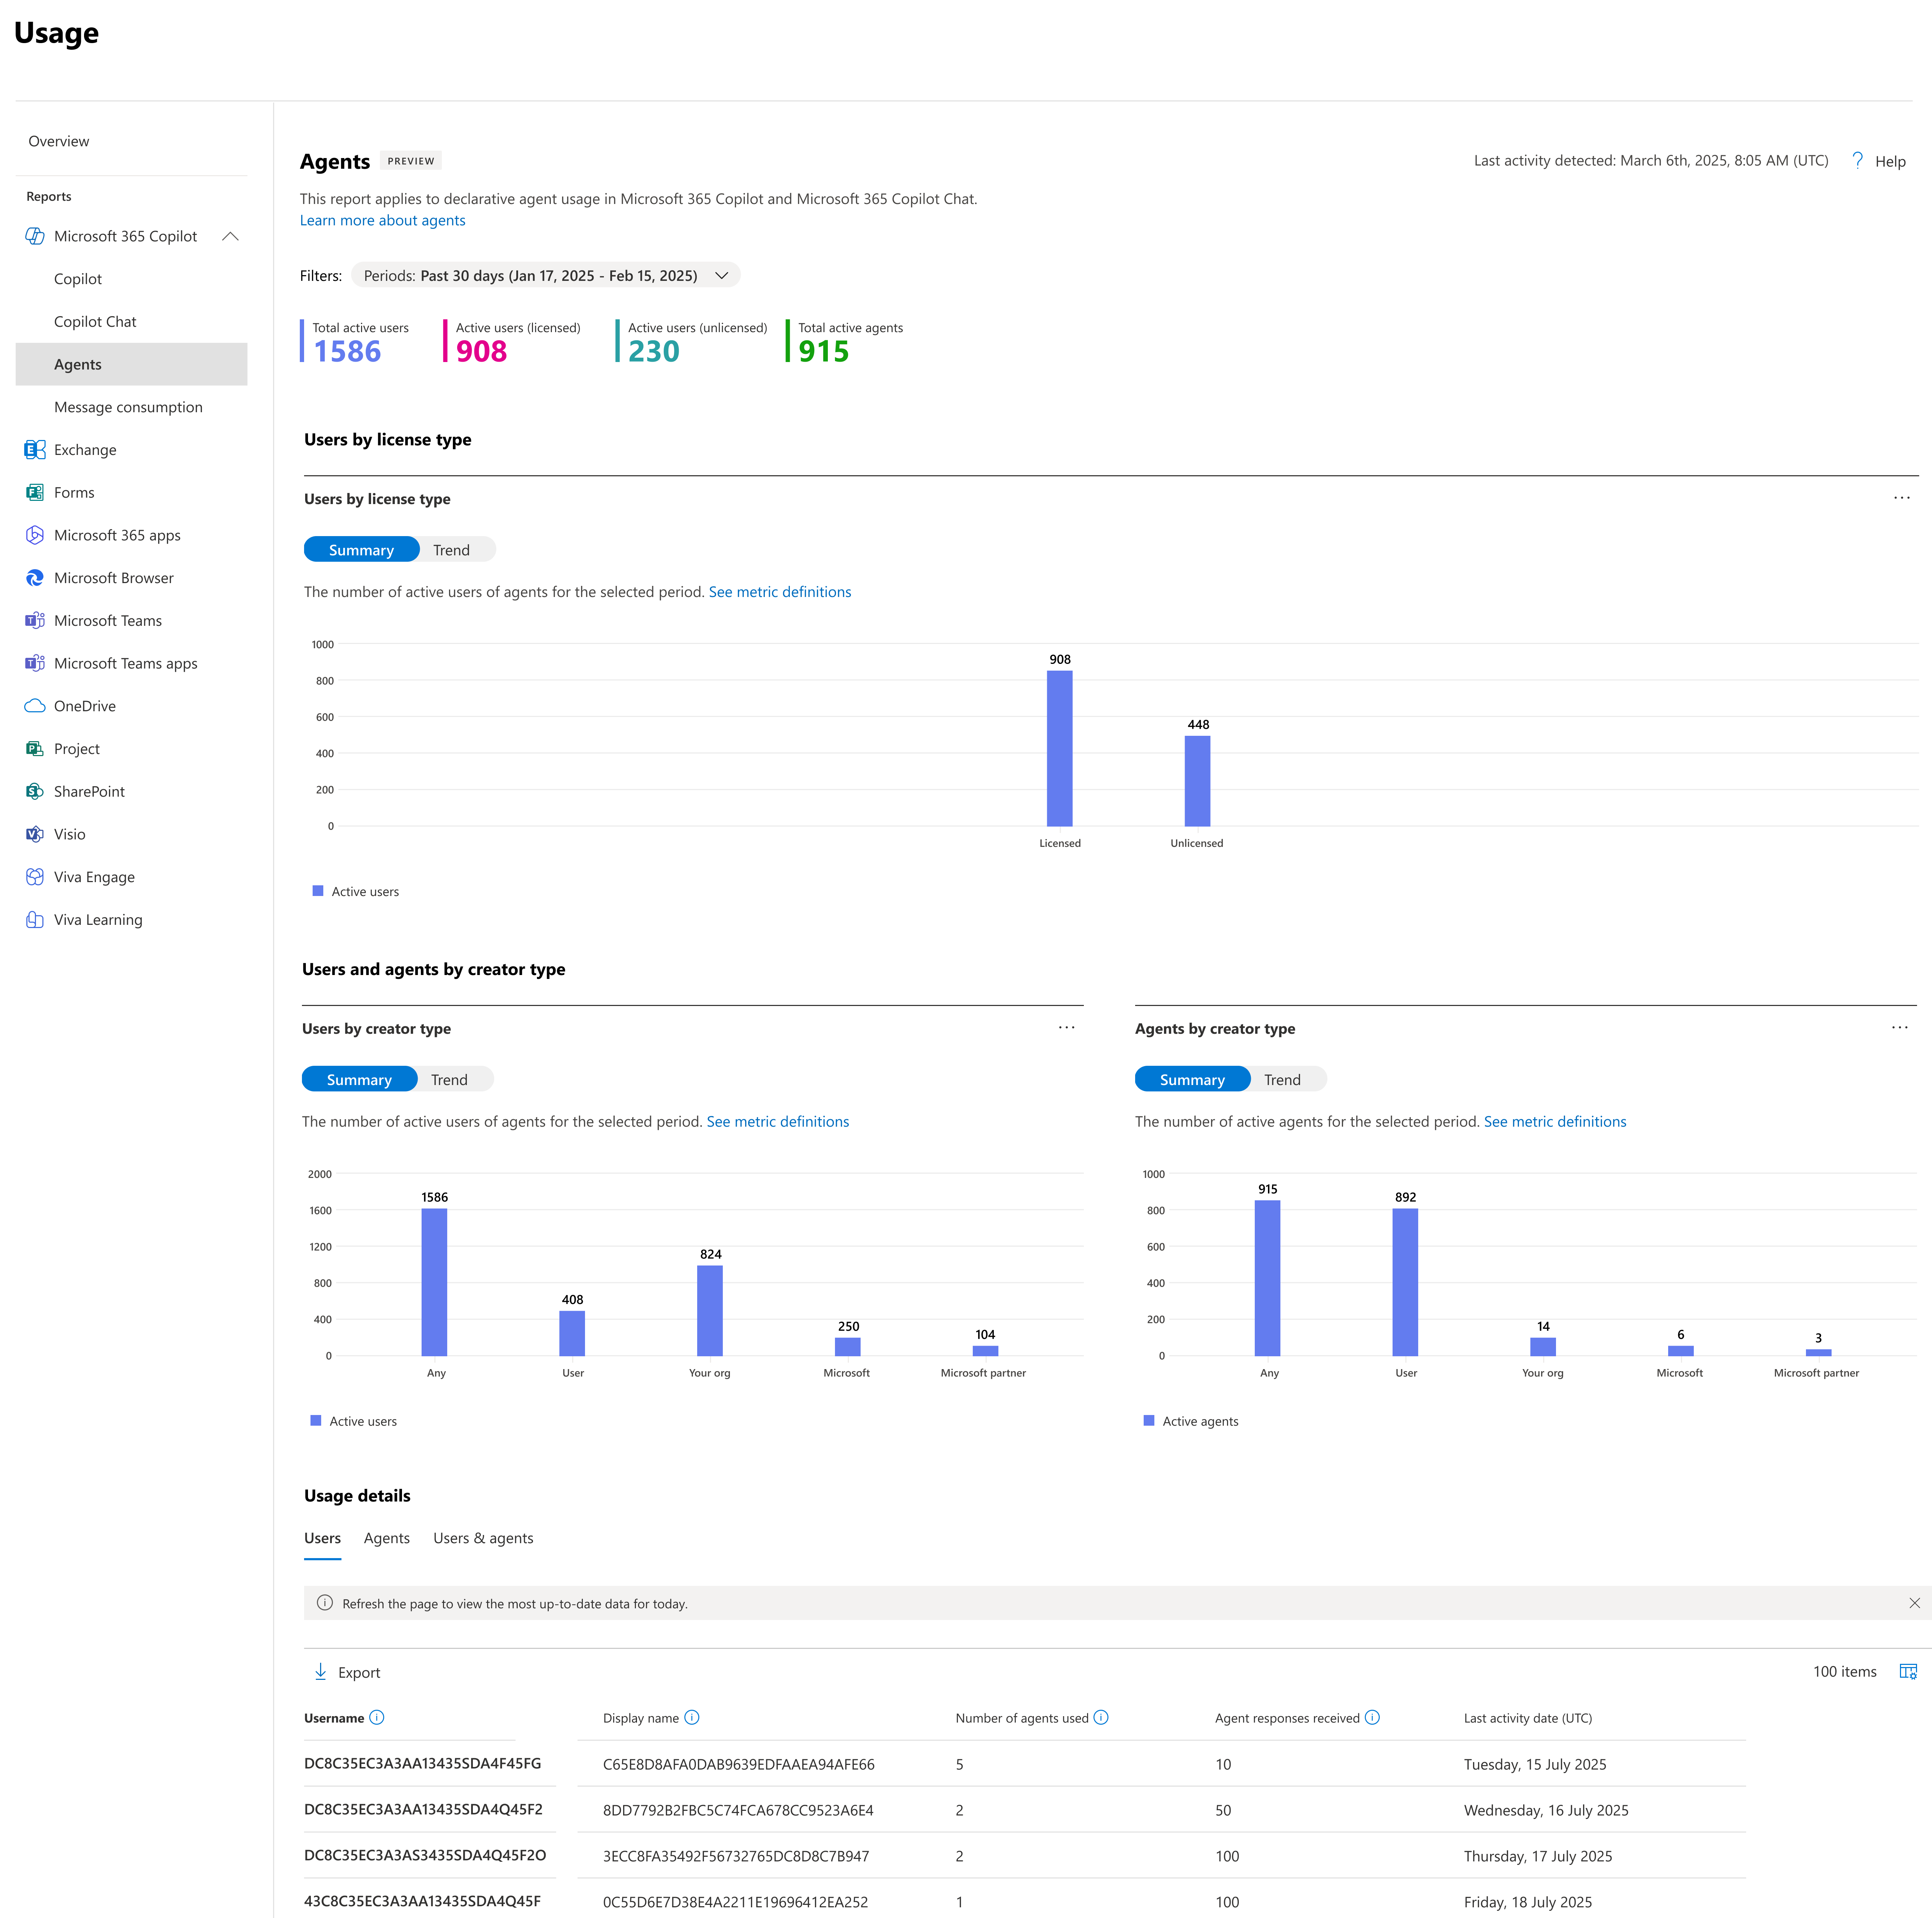The image size is (1932, 1918).
Task: Open the Overview page
Action: 59,141
